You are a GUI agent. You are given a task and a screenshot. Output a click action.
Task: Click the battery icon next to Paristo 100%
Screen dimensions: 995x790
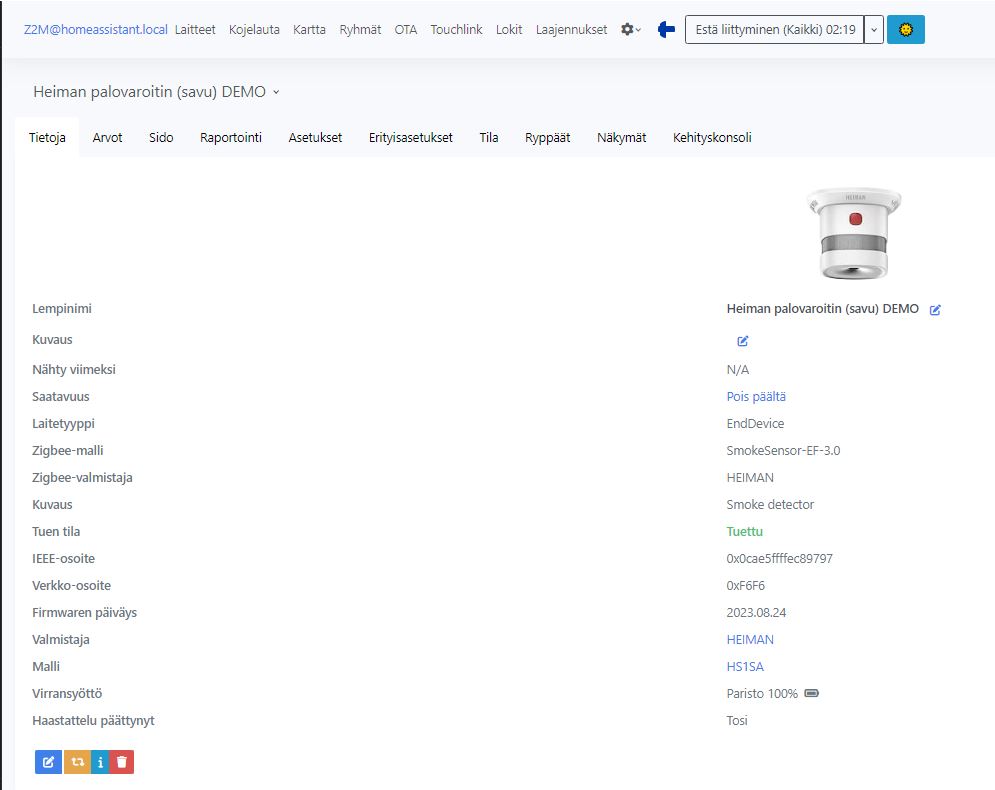pyautogui.click(x=812, y=693)
